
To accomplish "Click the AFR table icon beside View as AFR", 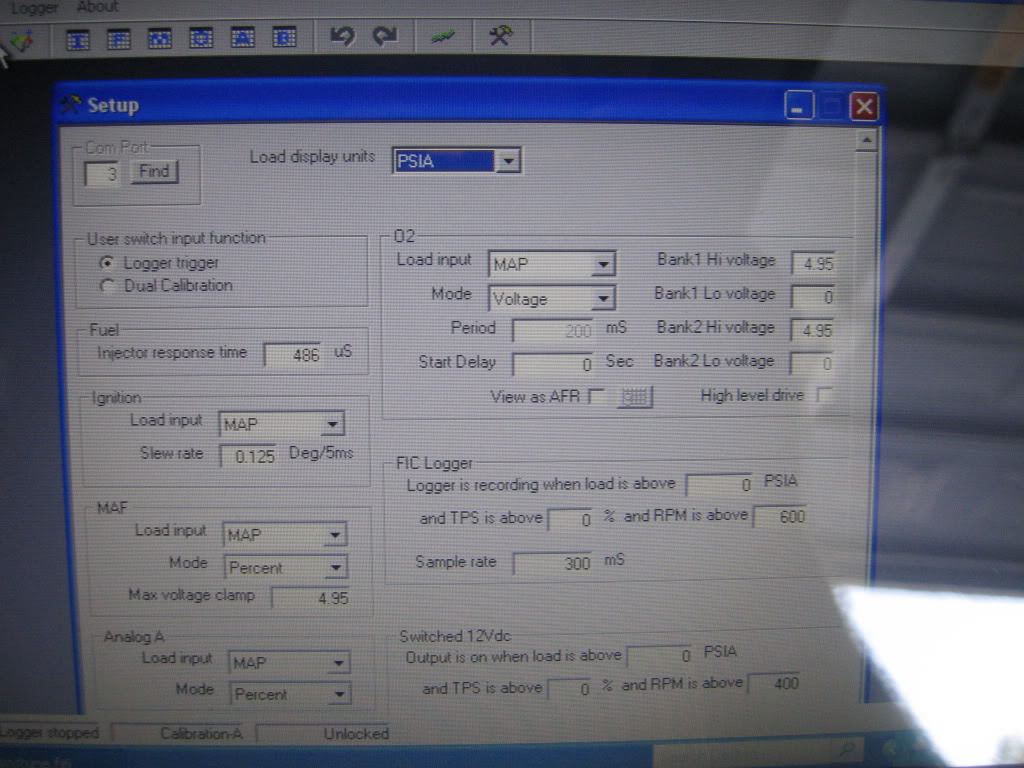I will click(635, 396).
